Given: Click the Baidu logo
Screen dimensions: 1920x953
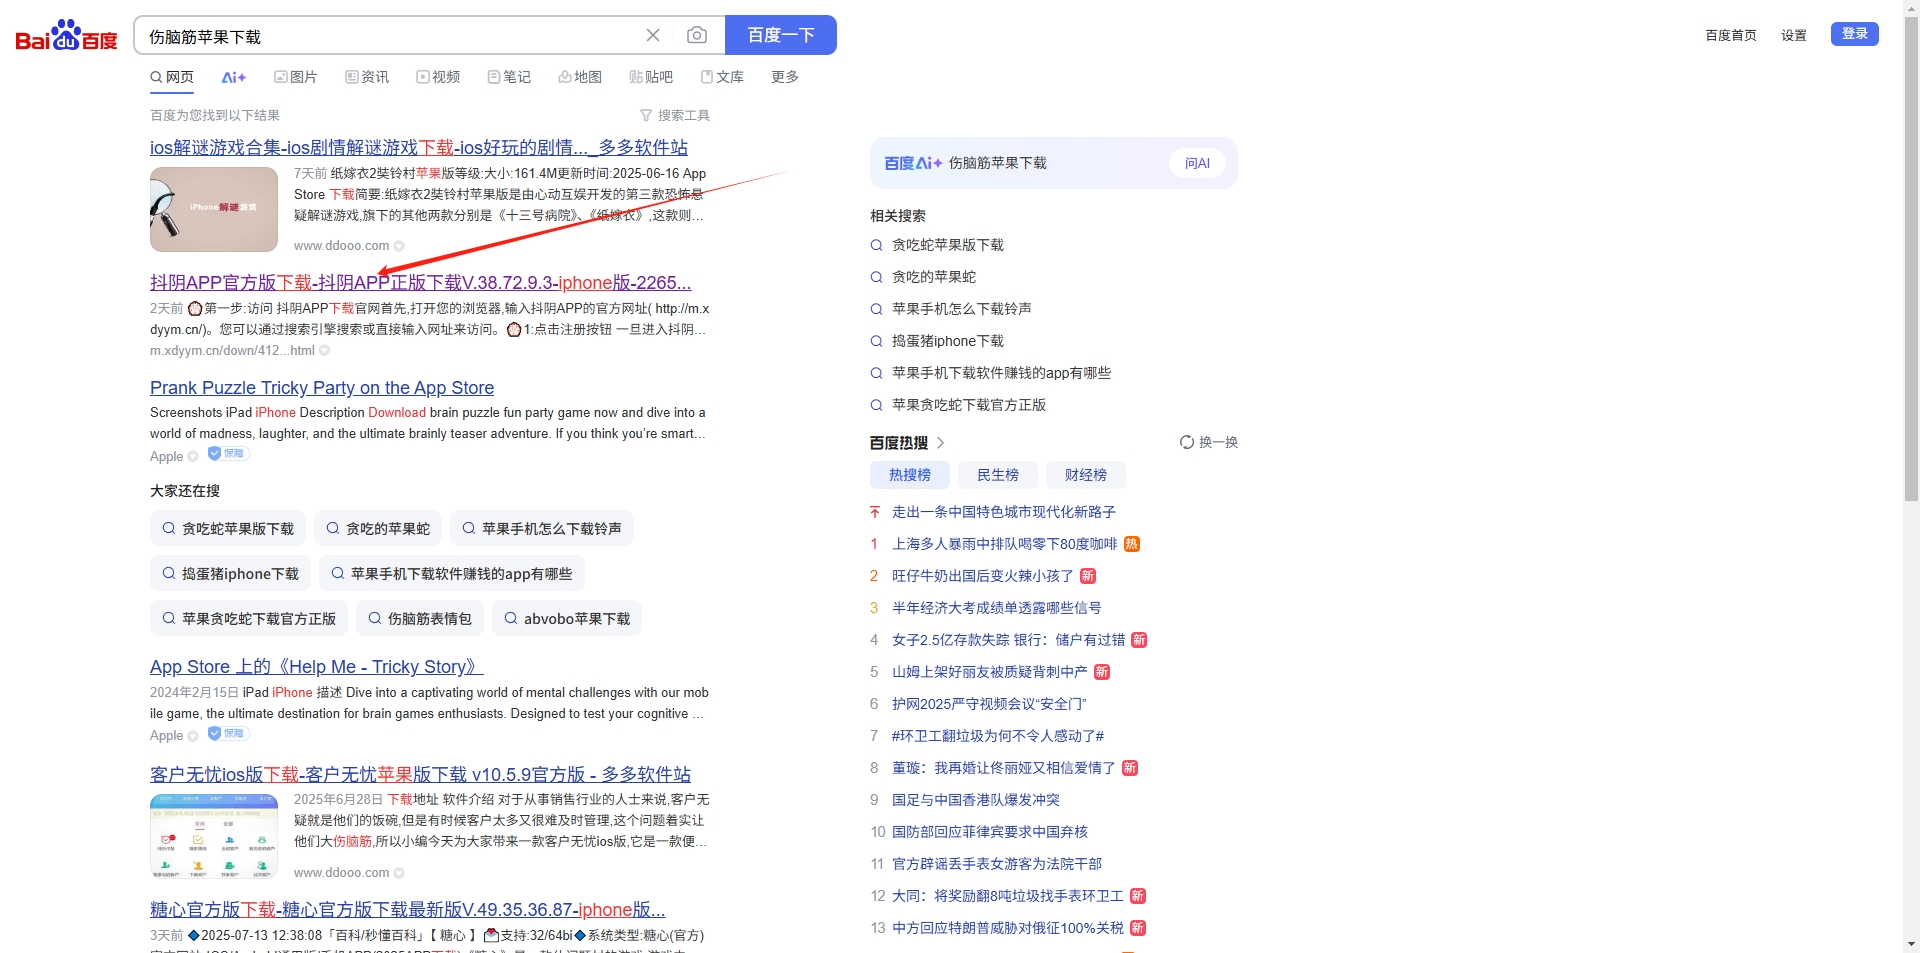Looking at the screenshot, I should [x=66, y=35].
